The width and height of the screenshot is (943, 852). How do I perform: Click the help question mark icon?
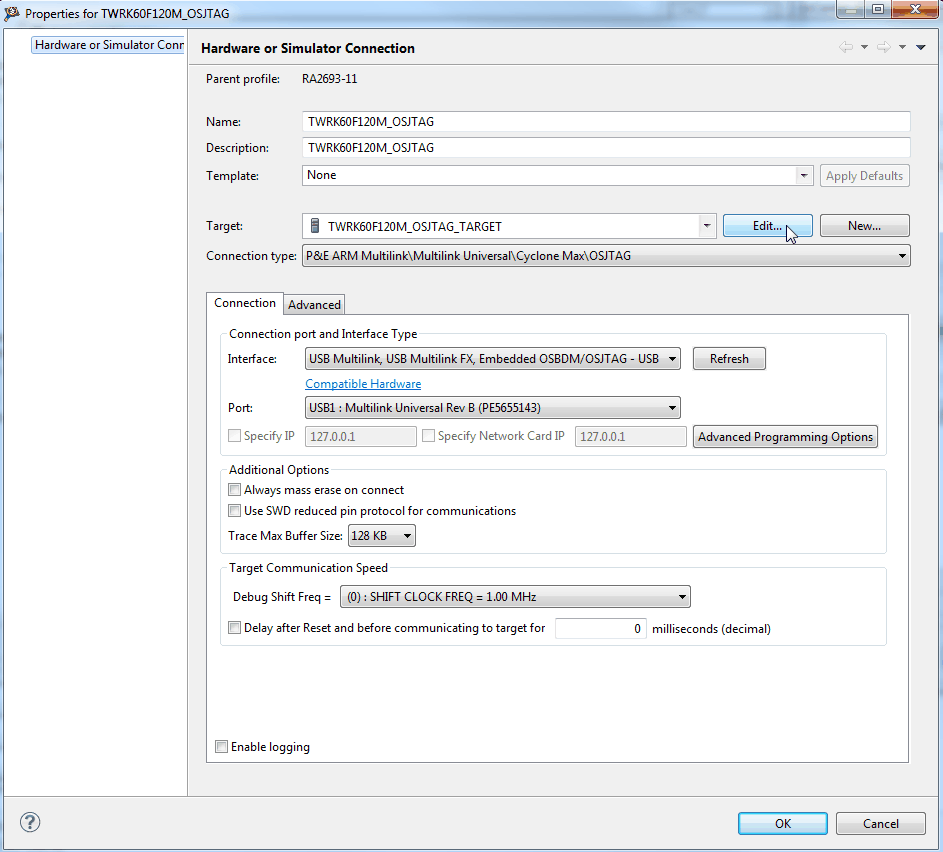(x=30, y=822)
